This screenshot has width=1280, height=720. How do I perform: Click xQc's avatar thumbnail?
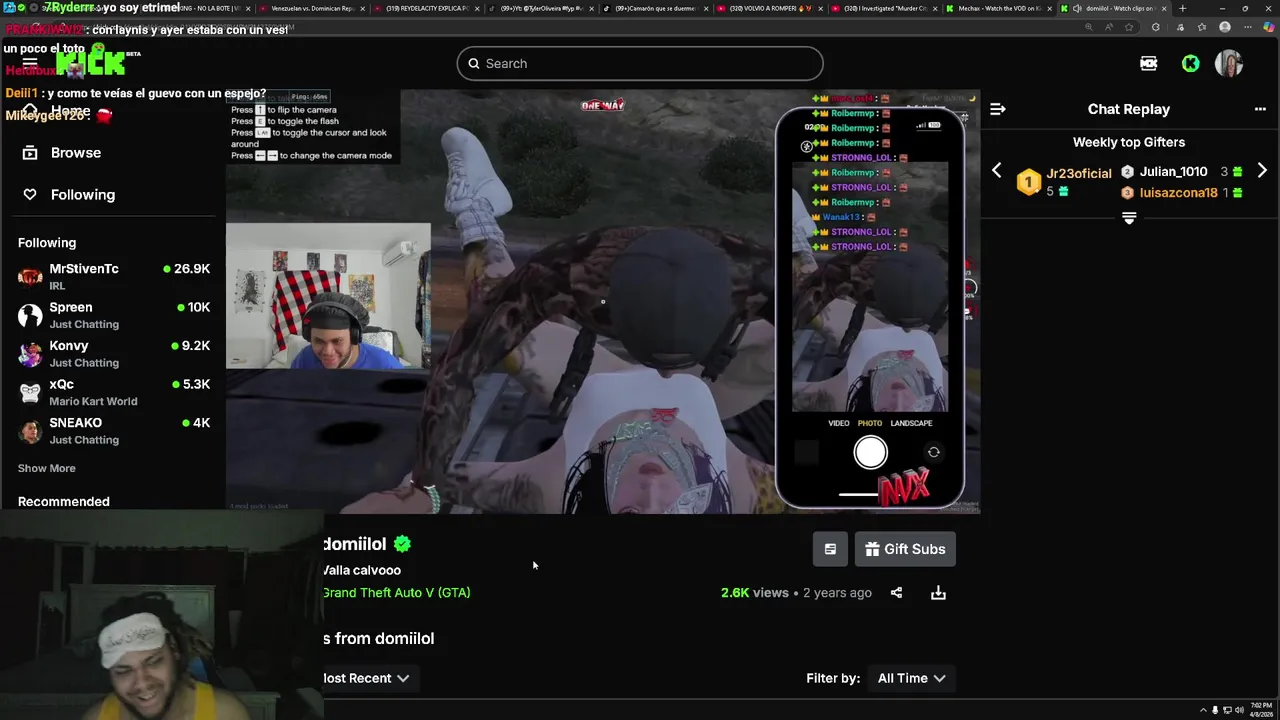(x=30, y=392)
